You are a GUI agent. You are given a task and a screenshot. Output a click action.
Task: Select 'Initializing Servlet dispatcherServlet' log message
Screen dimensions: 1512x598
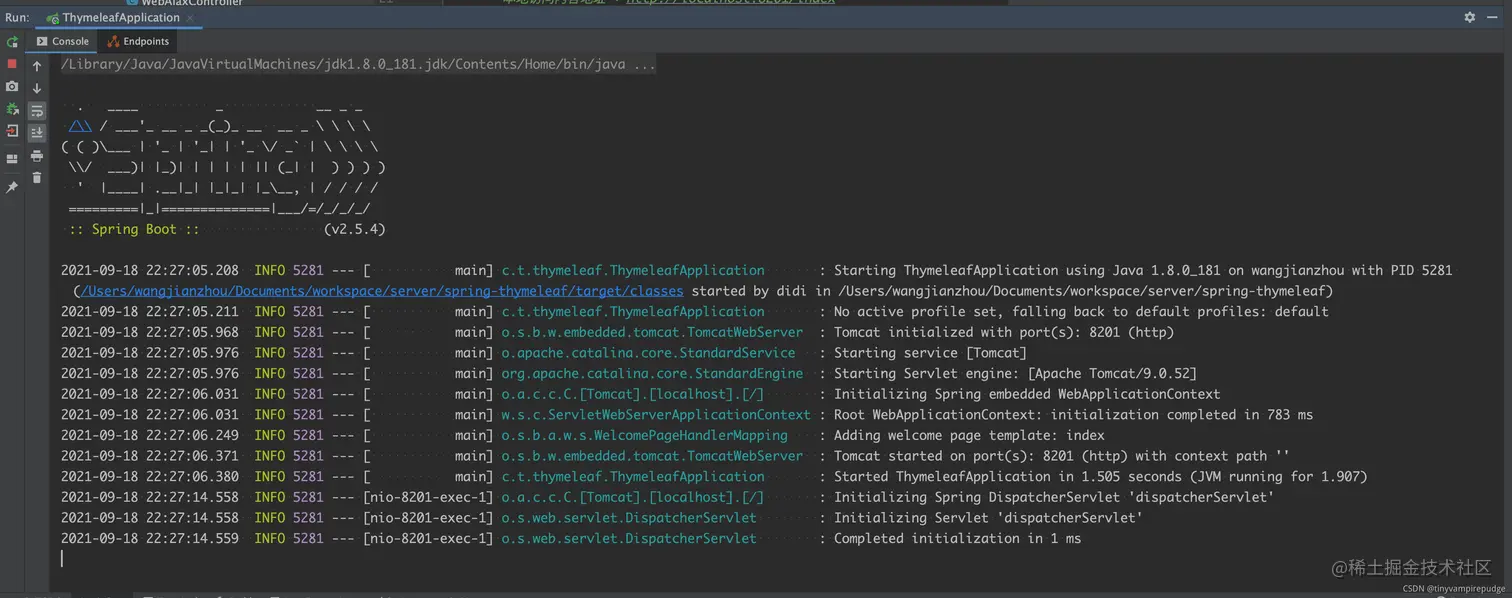click(988, 518)
